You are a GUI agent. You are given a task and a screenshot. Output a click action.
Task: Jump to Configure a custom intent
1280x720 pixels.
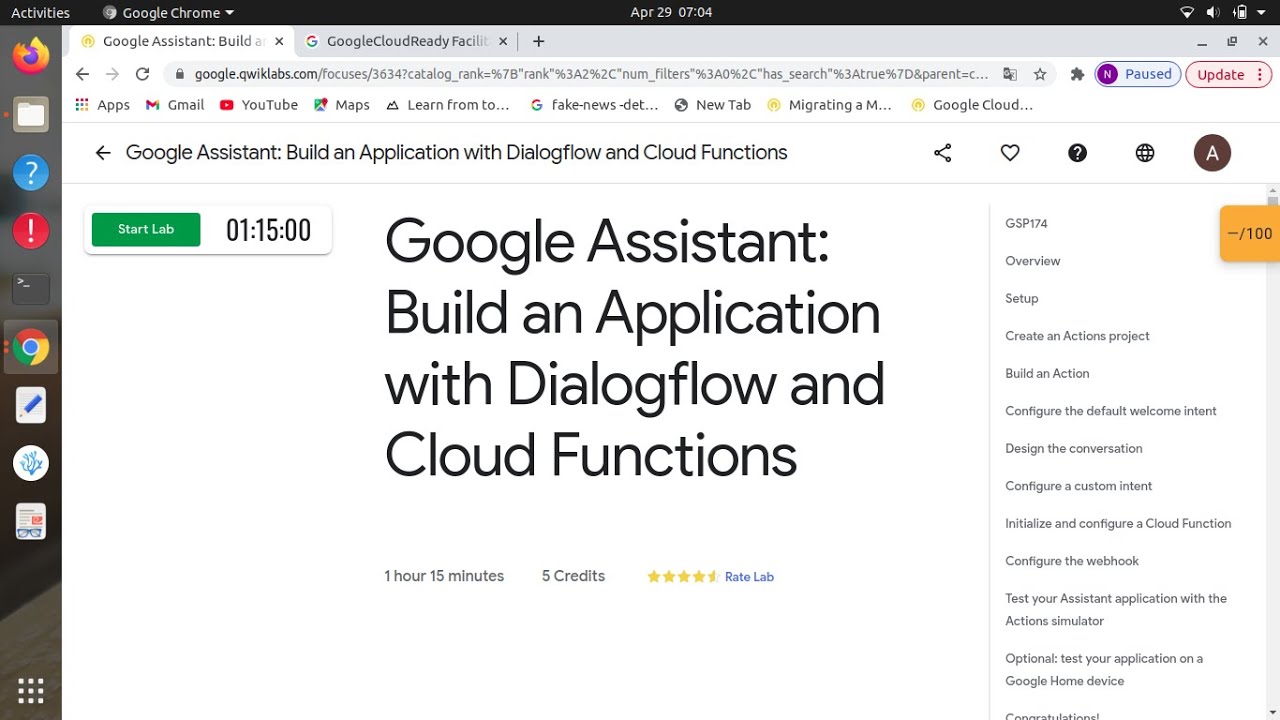[1078, 486]
